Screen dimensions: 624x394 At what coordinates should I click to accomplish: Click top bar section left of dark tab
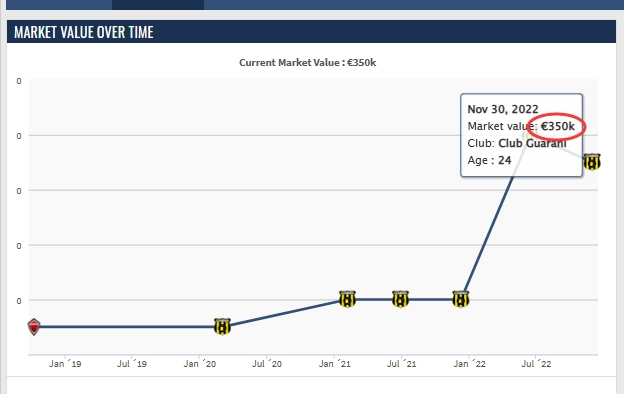click(59, 5)
